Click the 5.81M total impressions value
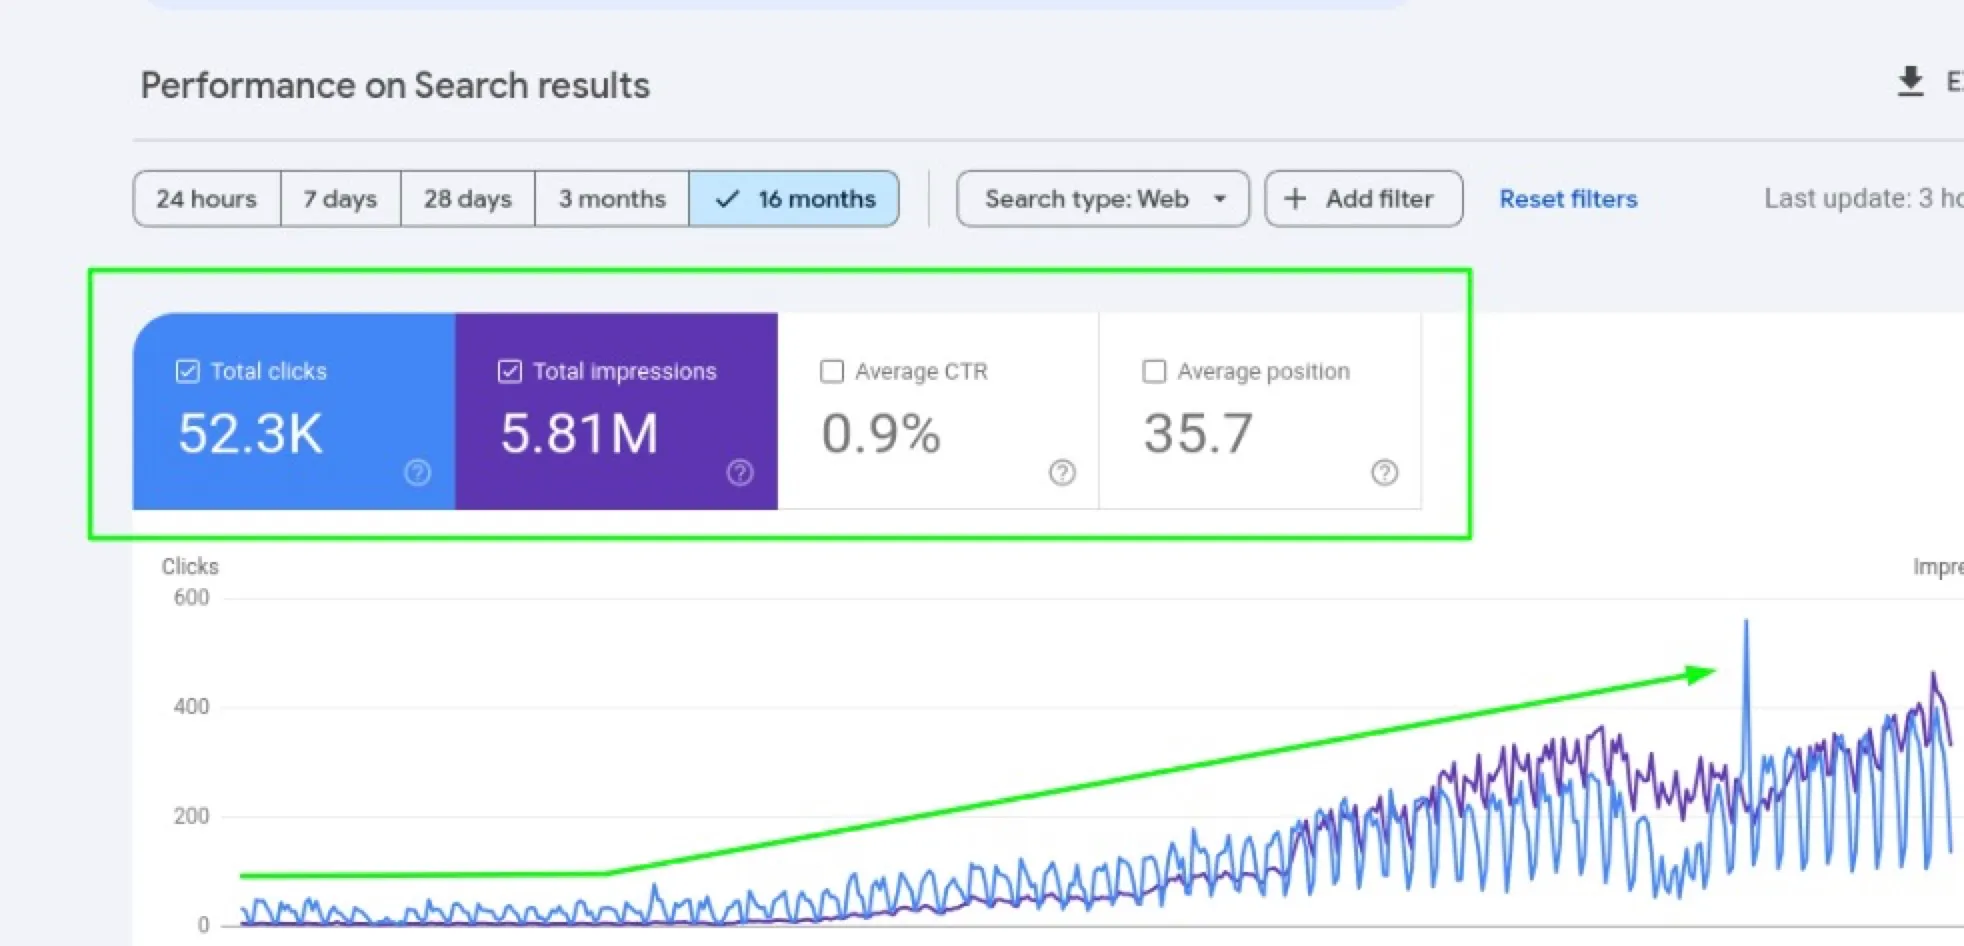 pyautogui.click(x=579, y=434)
